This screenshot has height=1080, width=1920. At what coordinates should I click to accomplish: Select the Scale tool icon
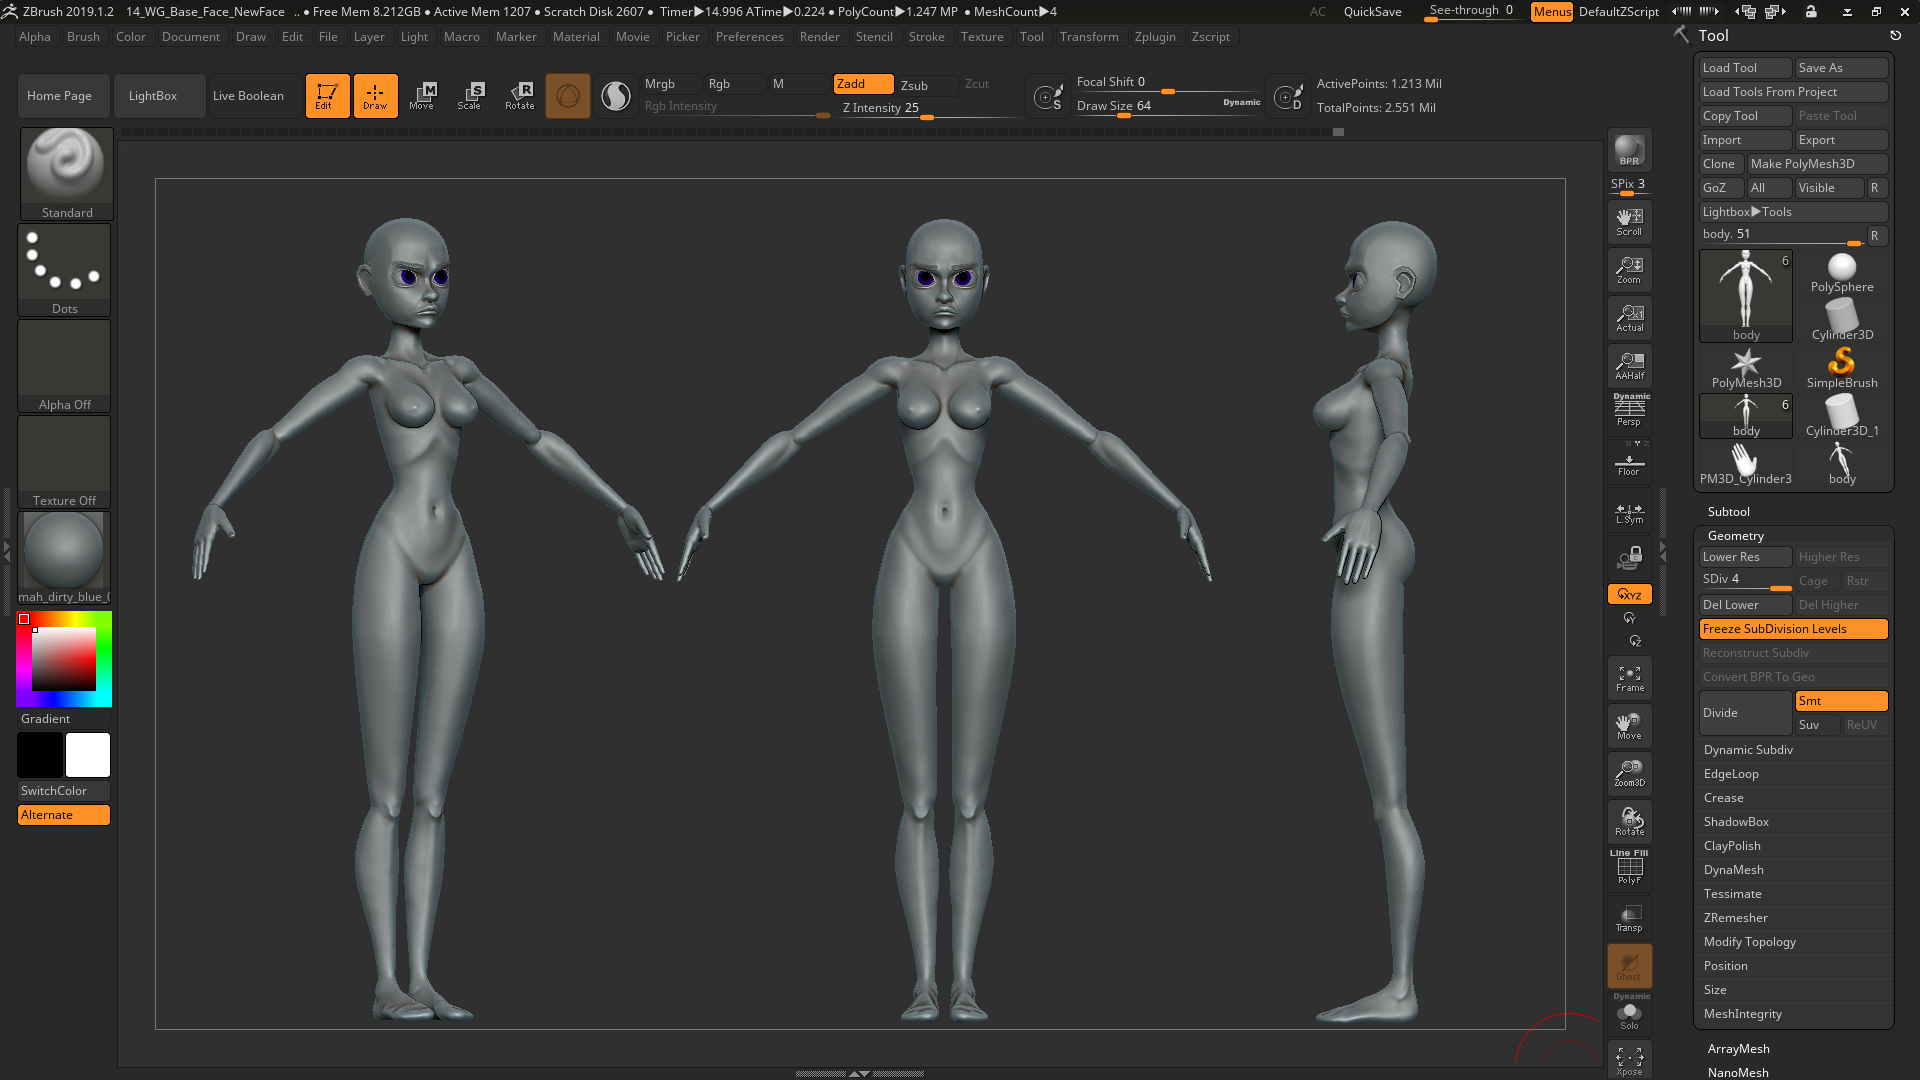(x=471, y=95)
